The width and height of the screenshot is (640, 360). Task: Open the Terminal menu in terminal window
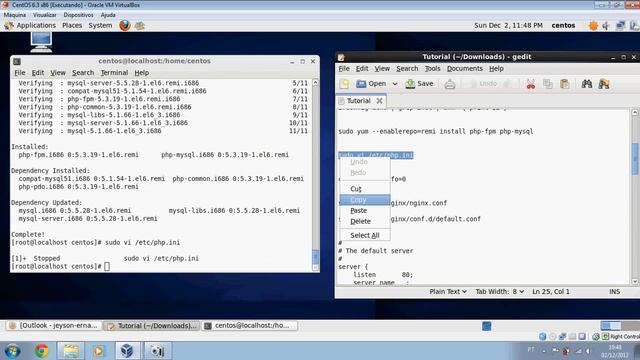114,73
